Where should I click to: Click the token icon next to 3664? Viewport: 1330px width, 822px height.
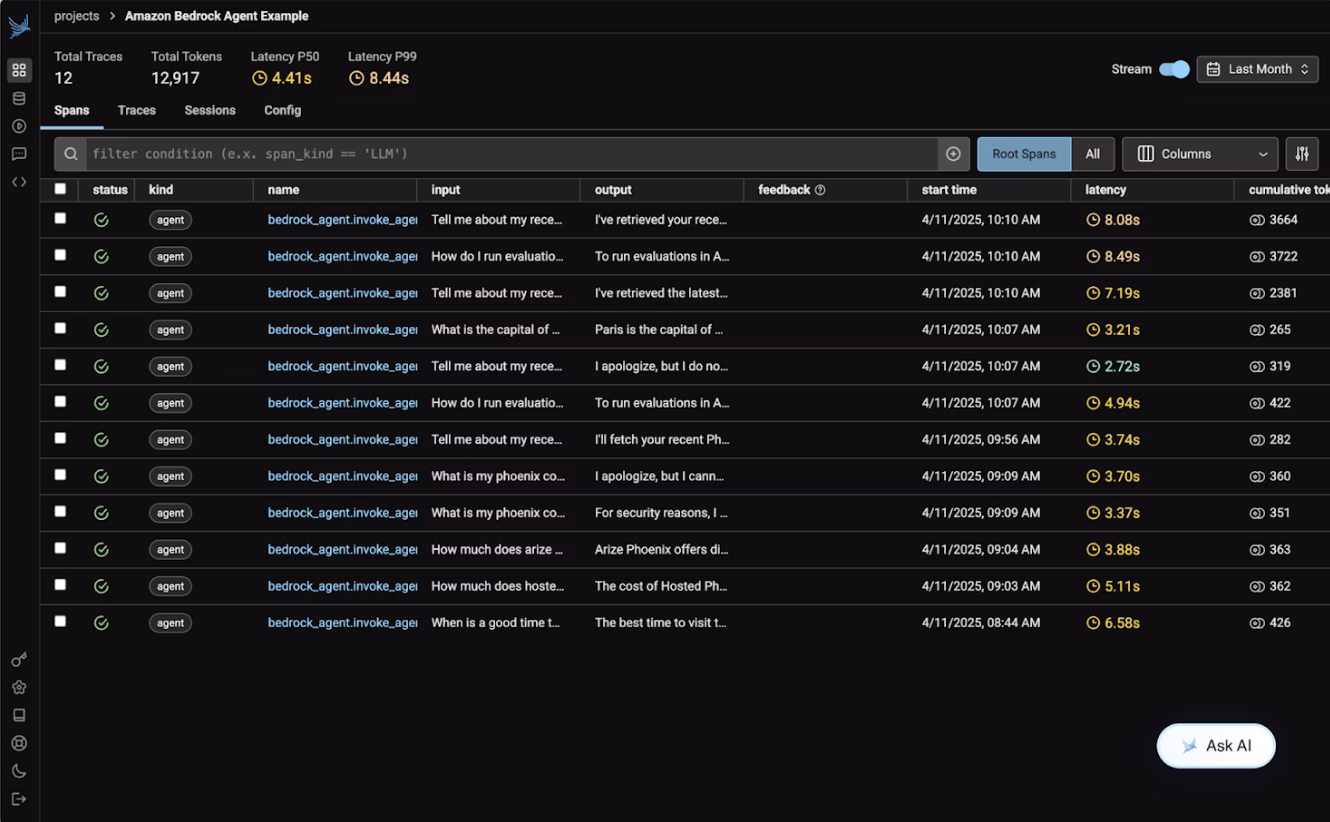point(1257,220)
